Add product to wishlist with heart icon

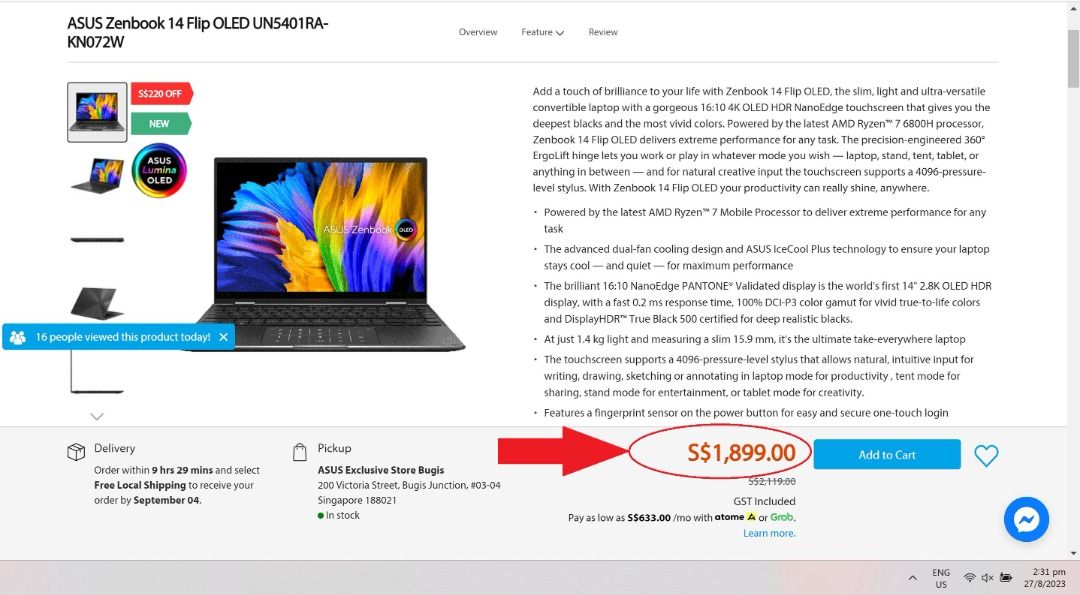coord(986,455)
